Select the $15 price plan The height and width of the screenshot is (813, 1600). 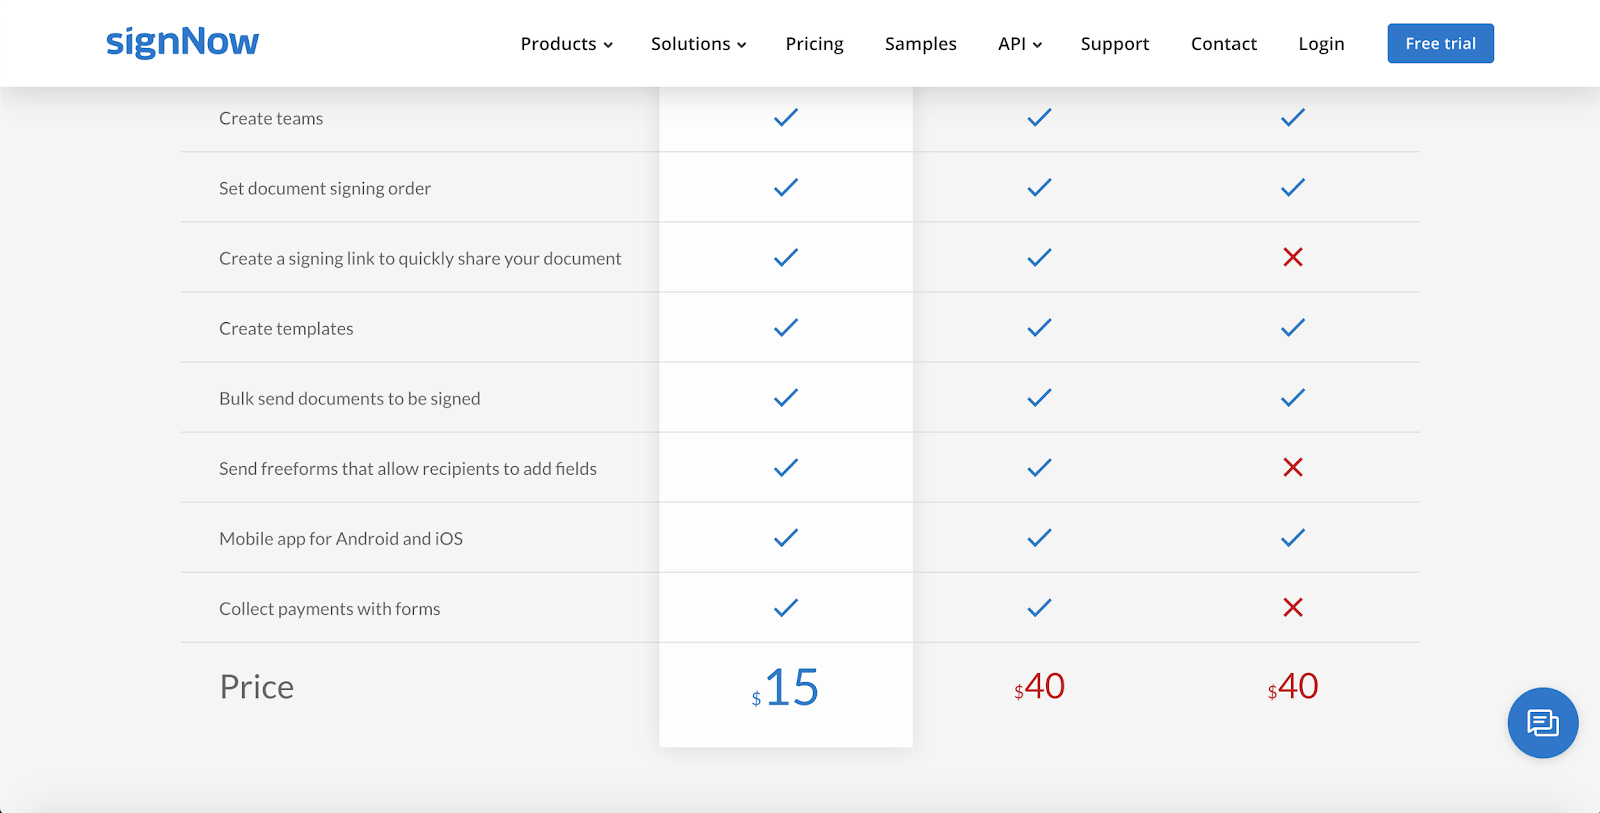tap(786, 688)
